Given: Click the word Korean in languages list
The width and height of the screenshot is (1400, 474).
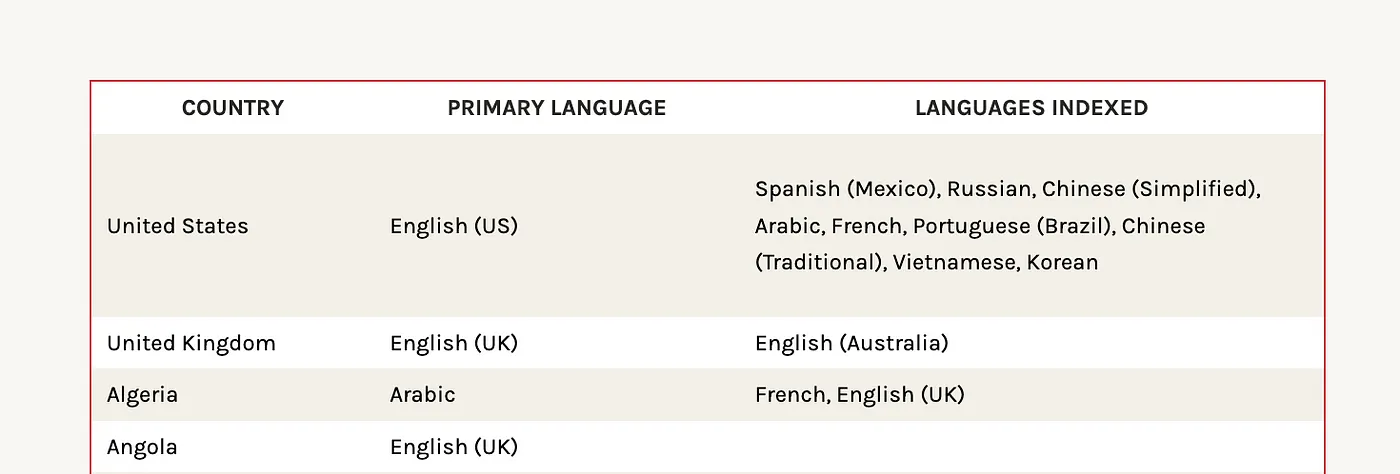Looking at the screenshot, I should click(1062, 263).
